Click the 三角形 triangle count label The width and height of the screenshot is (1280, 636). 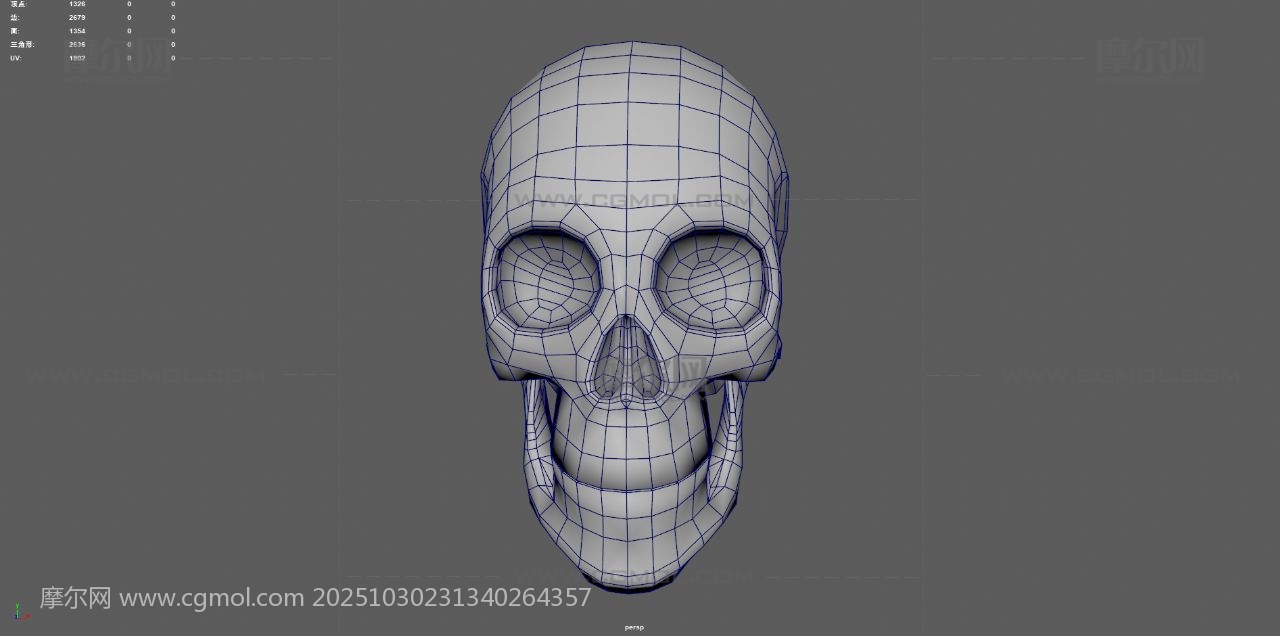coord(21,45)
